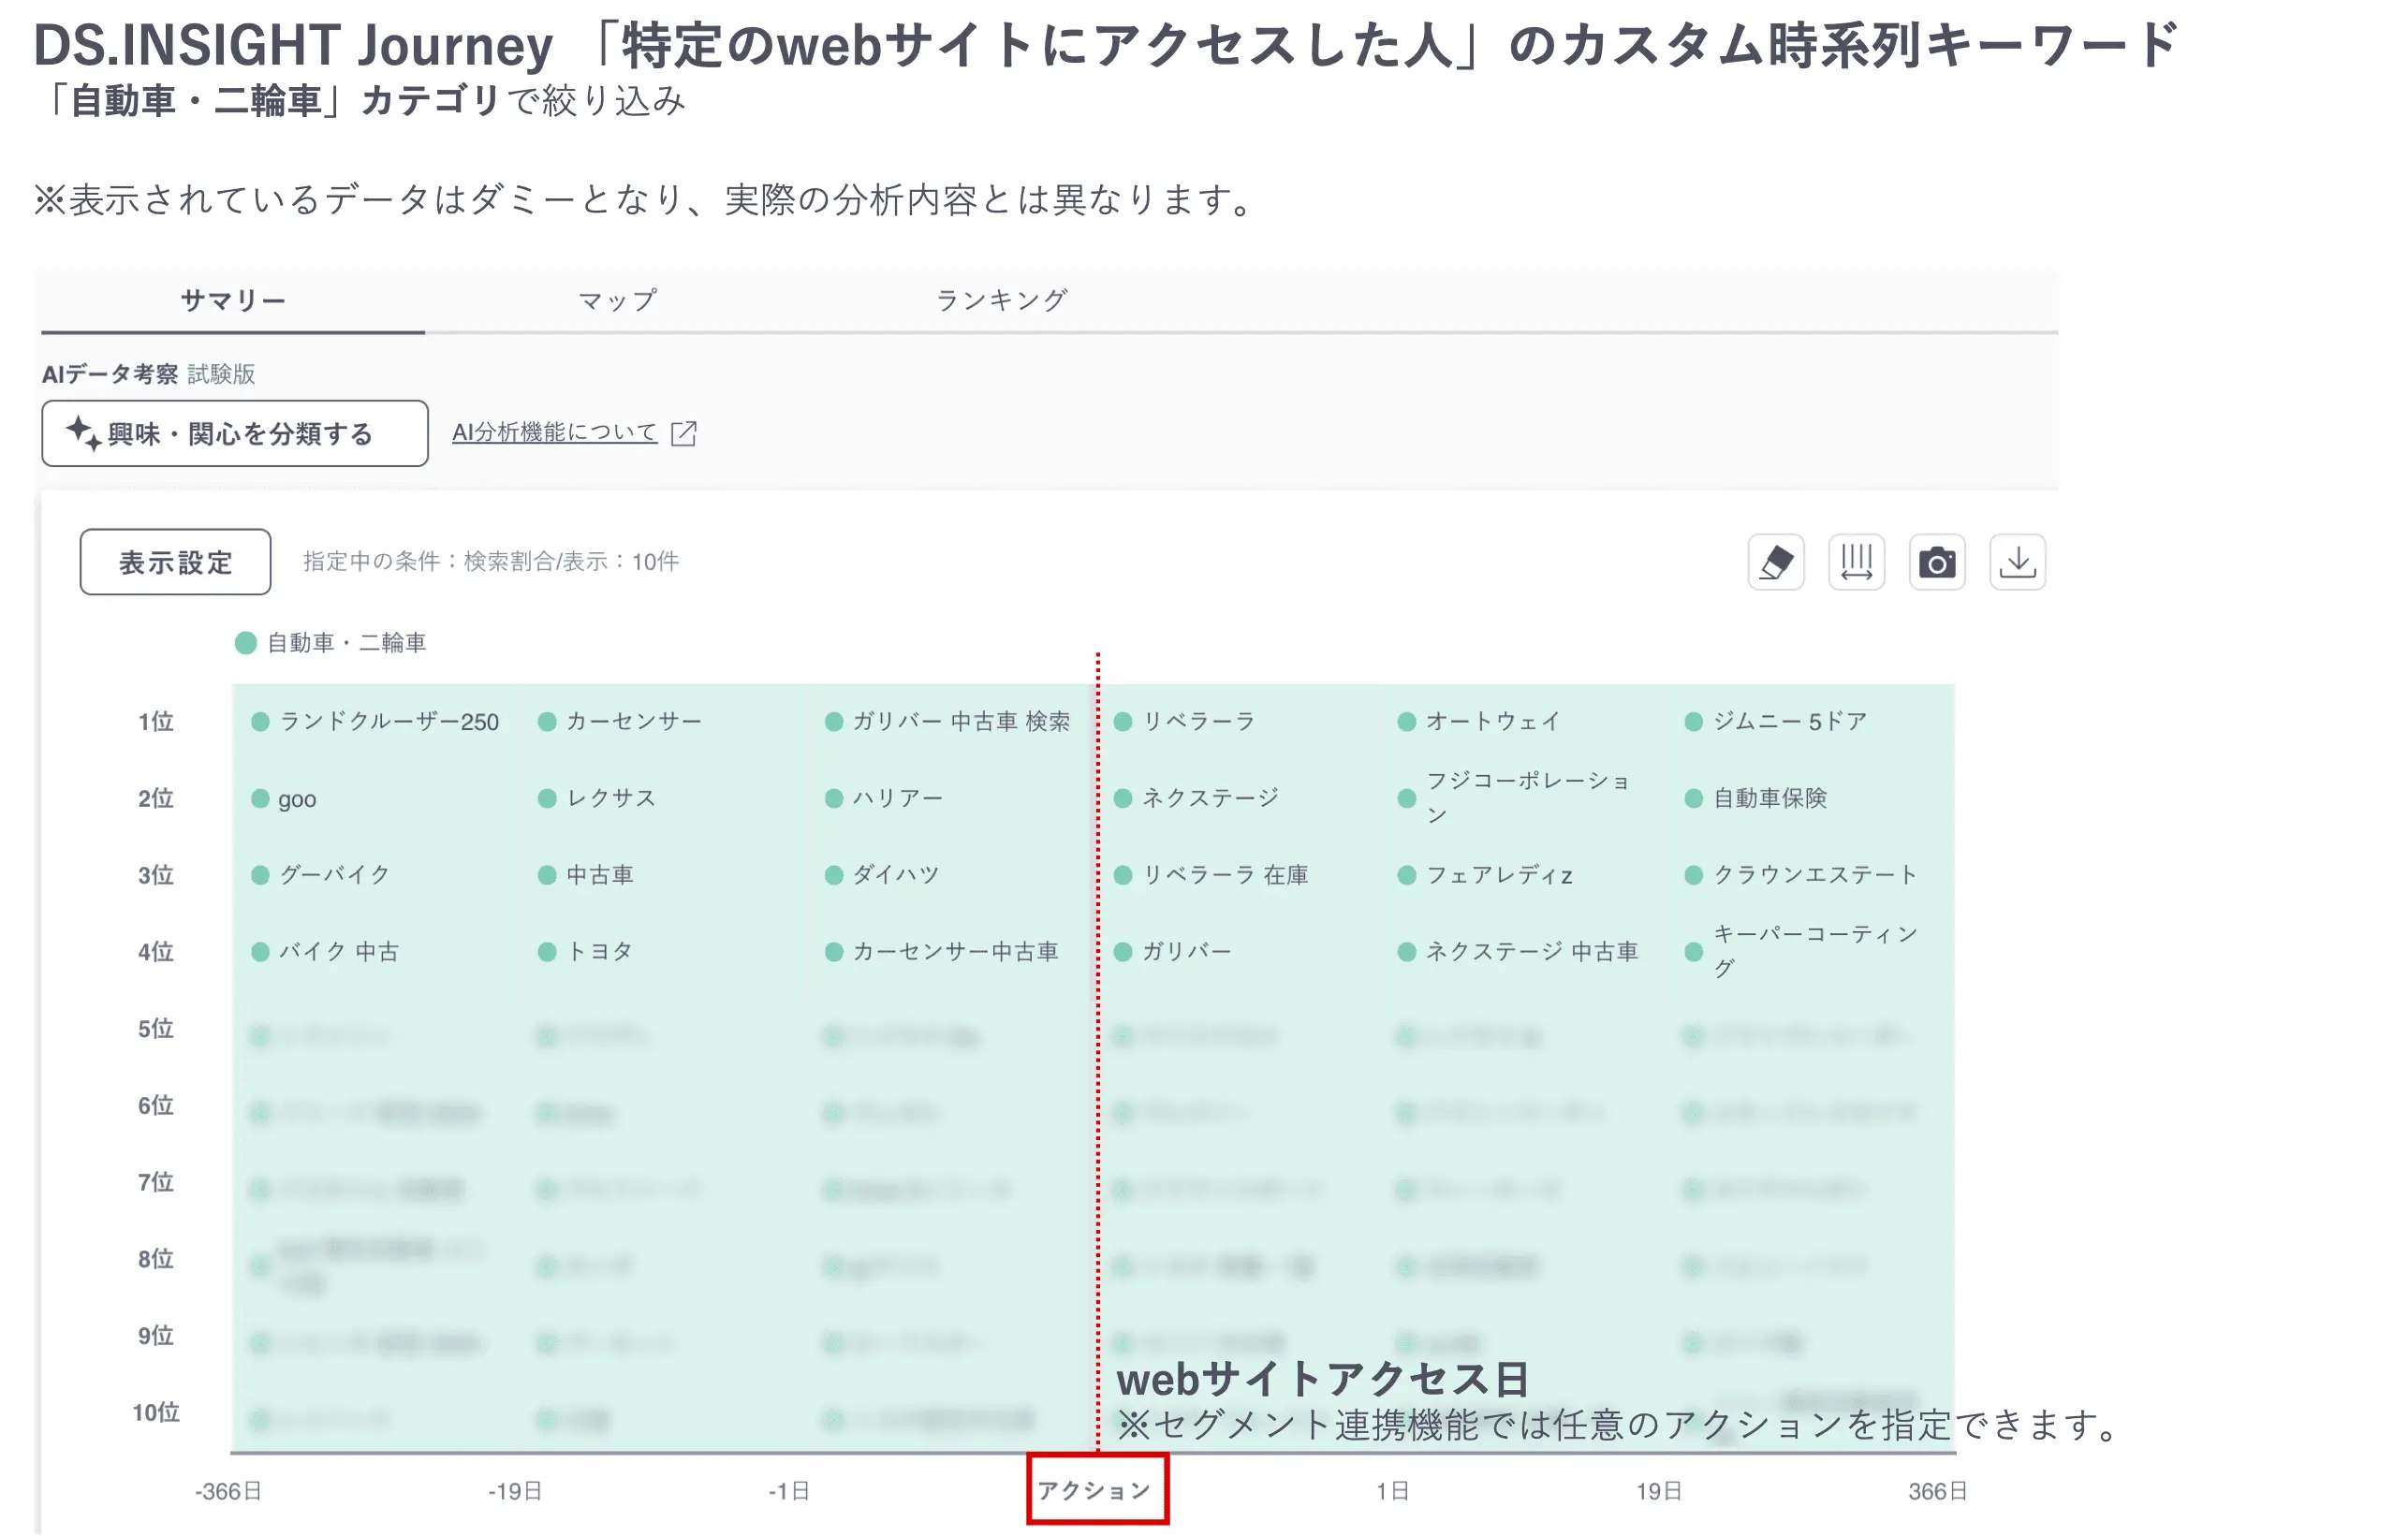2408x1536 pixels.
Task: Select keyword 中古車 in 3位 row
Action: [x=600, y=875]
